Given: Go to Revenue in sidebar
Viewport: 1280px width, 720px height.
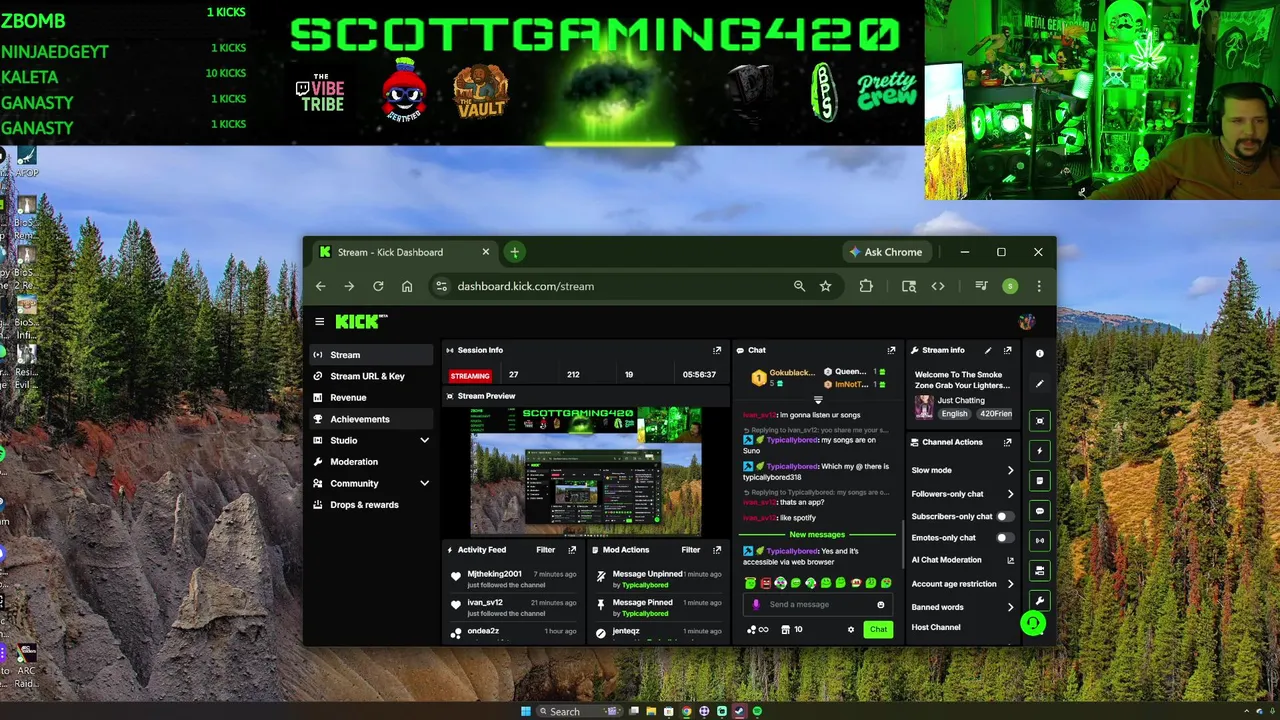Looking at the screenshot, I should pyautogui.click(x=371, y=397).
